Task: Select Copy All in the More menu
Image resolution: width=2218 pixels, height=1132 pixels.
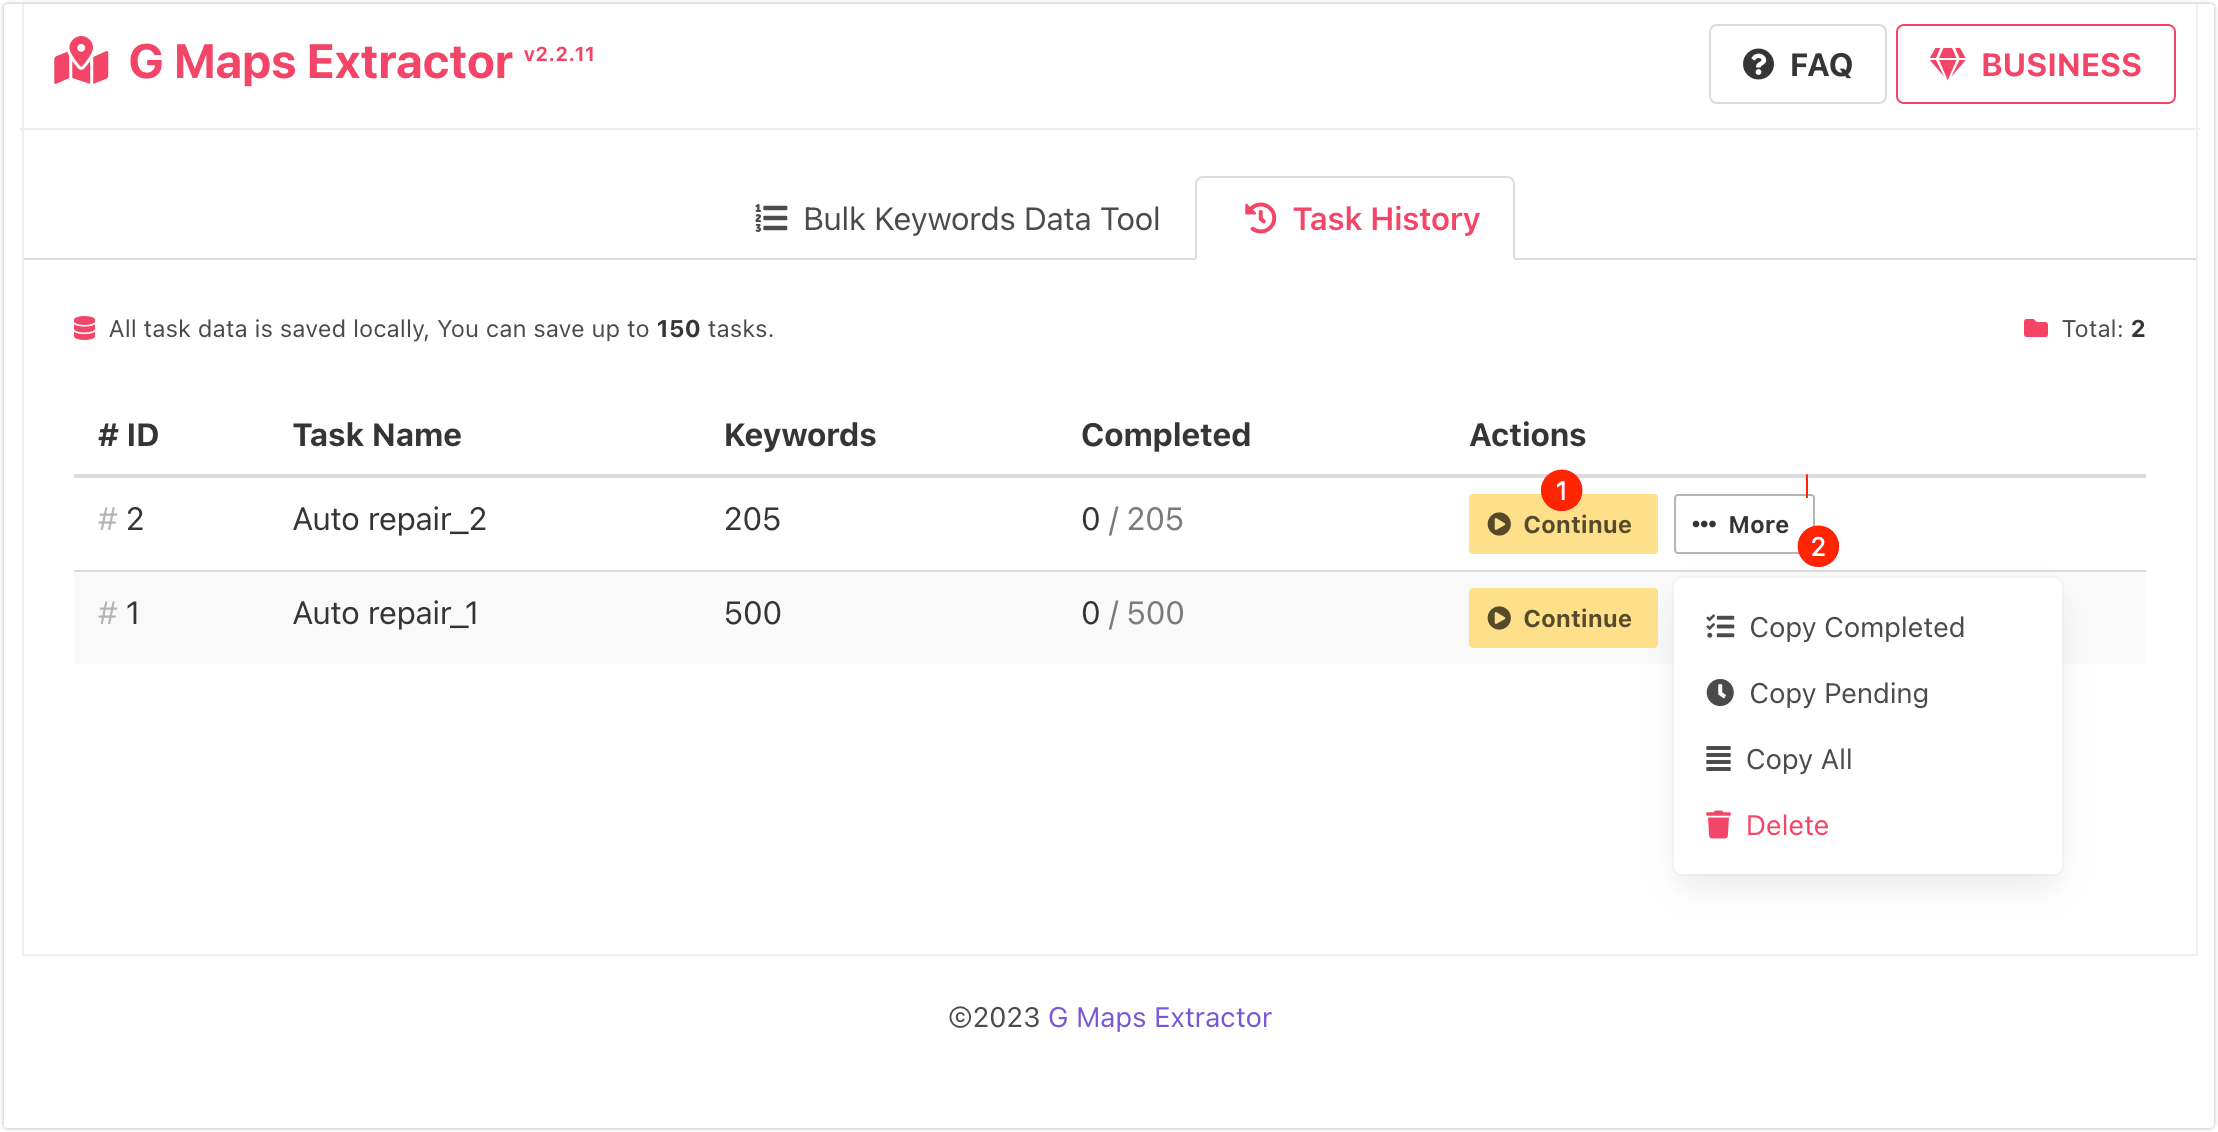Action: tap(1867, 759)
